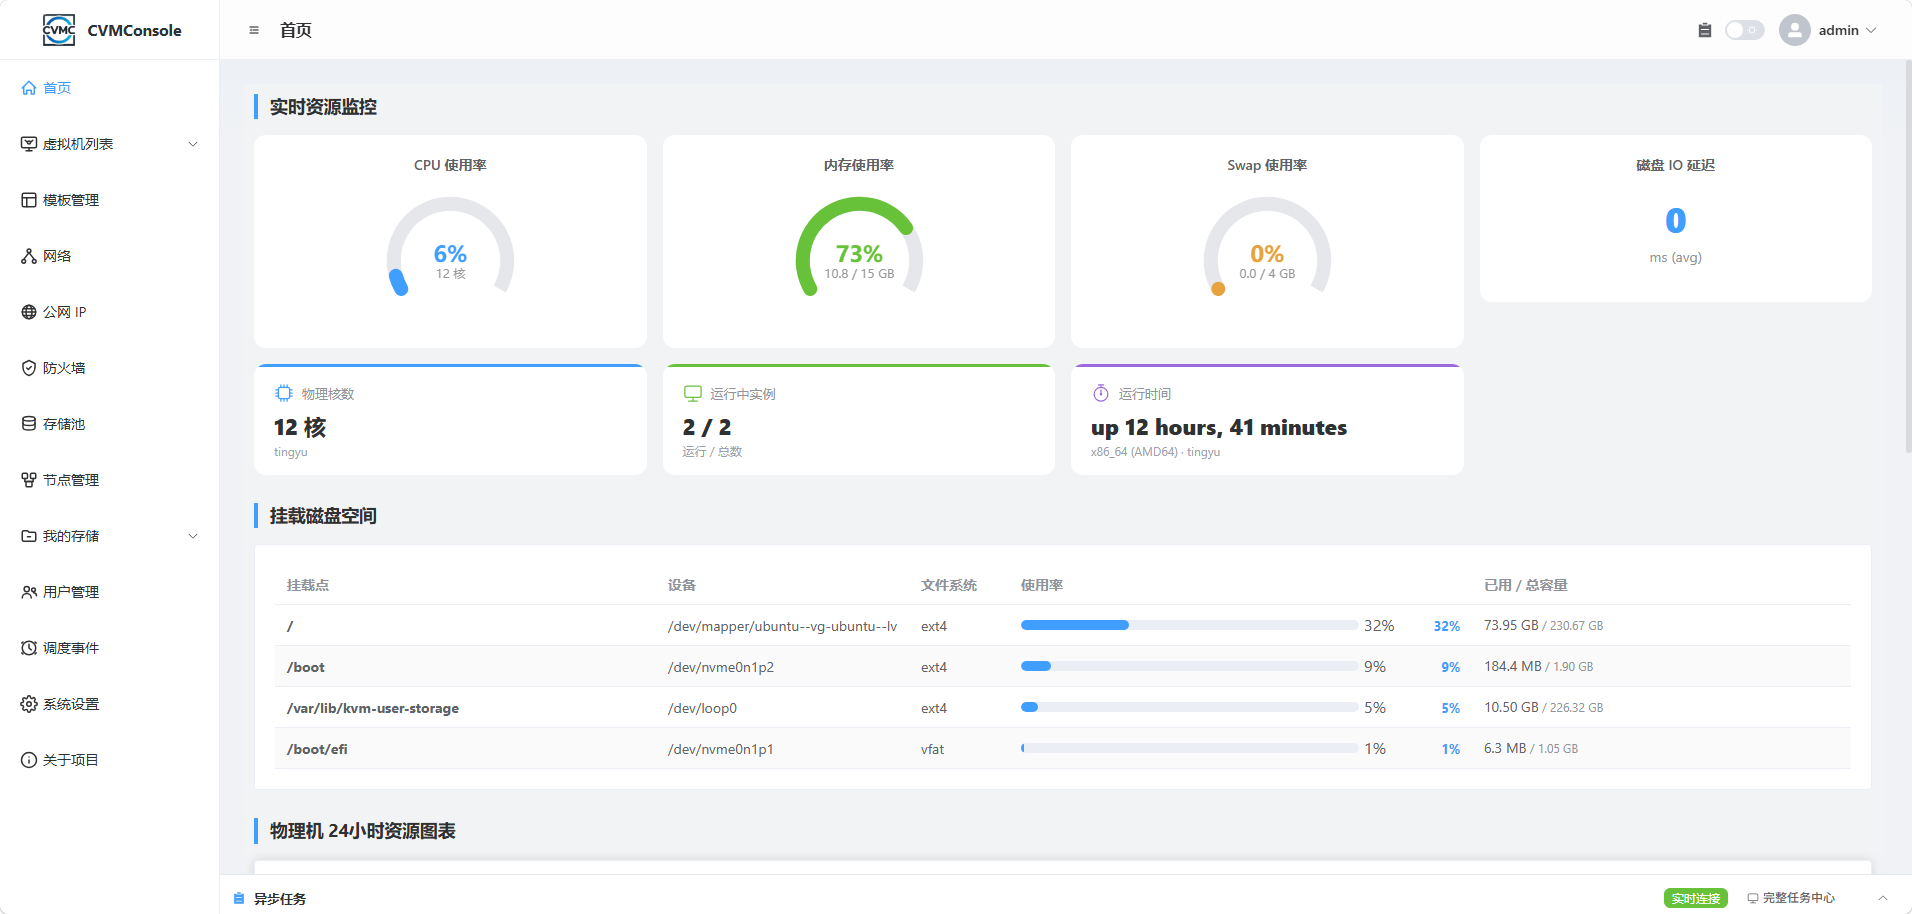Image resolution: width=1912 pixels, height=914 pixels.
Task: Click the 调度事件 clock icon
Action: tap(29, 648)
